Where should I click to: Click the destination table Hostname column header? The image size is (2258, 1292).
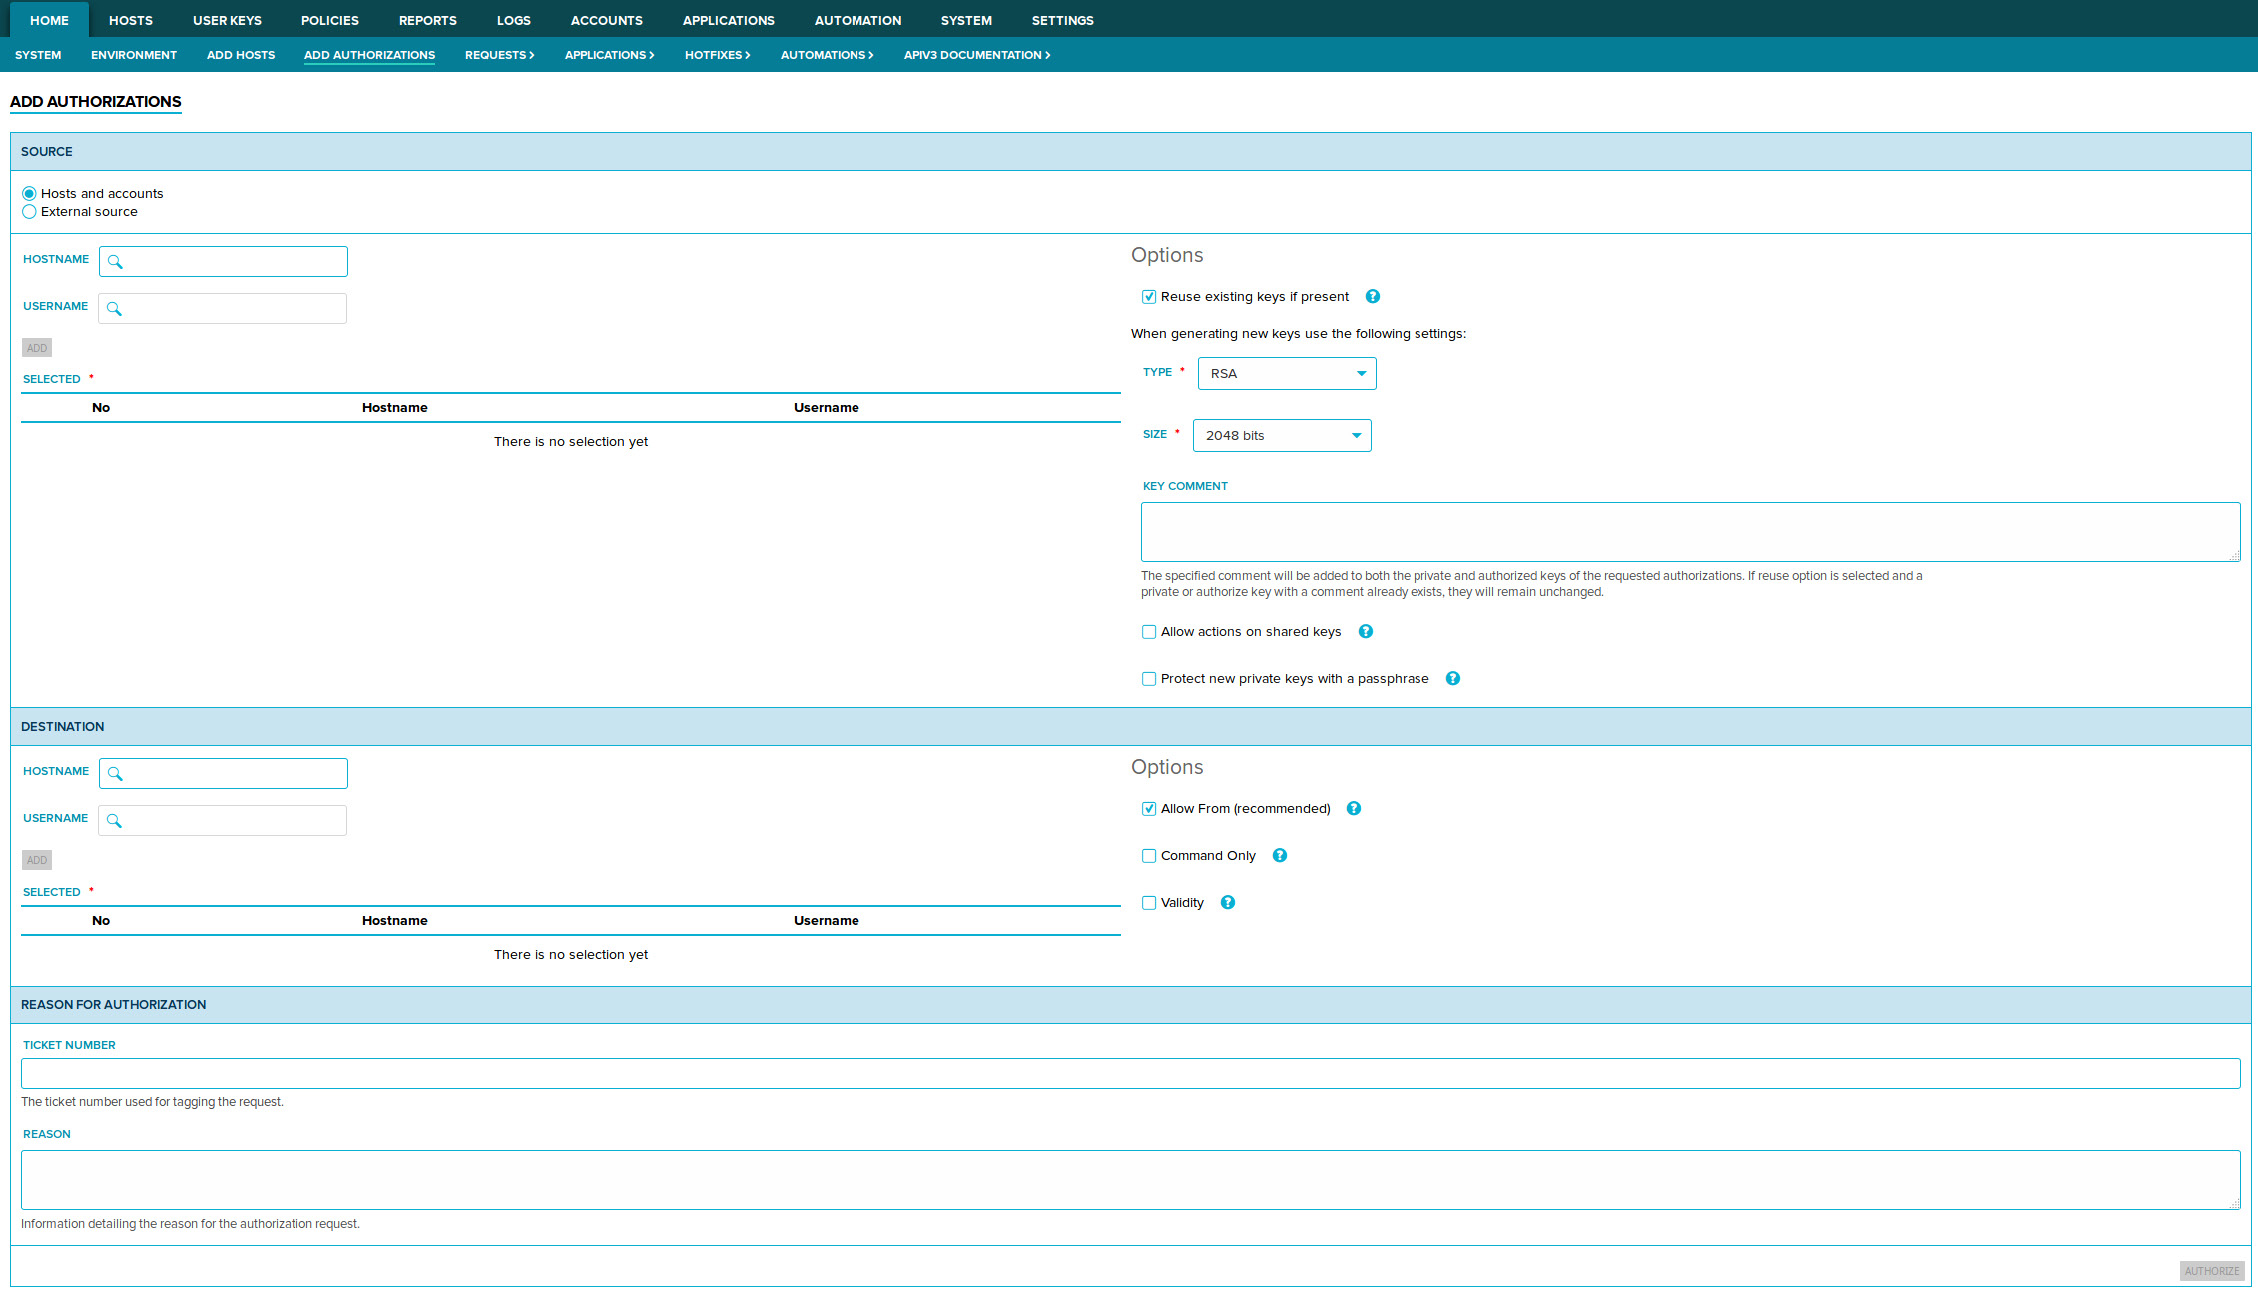[395, 921]
